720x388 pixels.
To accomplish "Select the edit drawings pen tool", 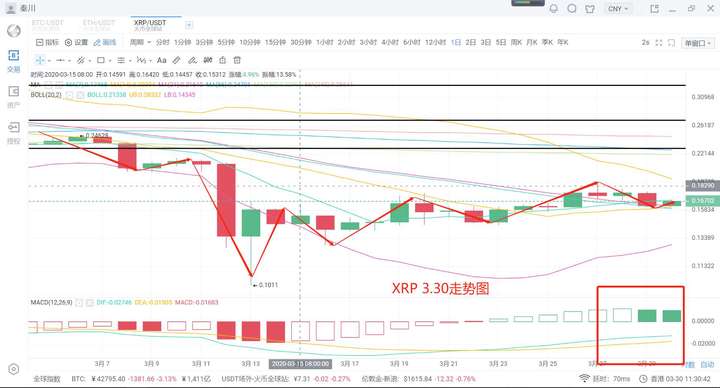I will pos(192,60).
